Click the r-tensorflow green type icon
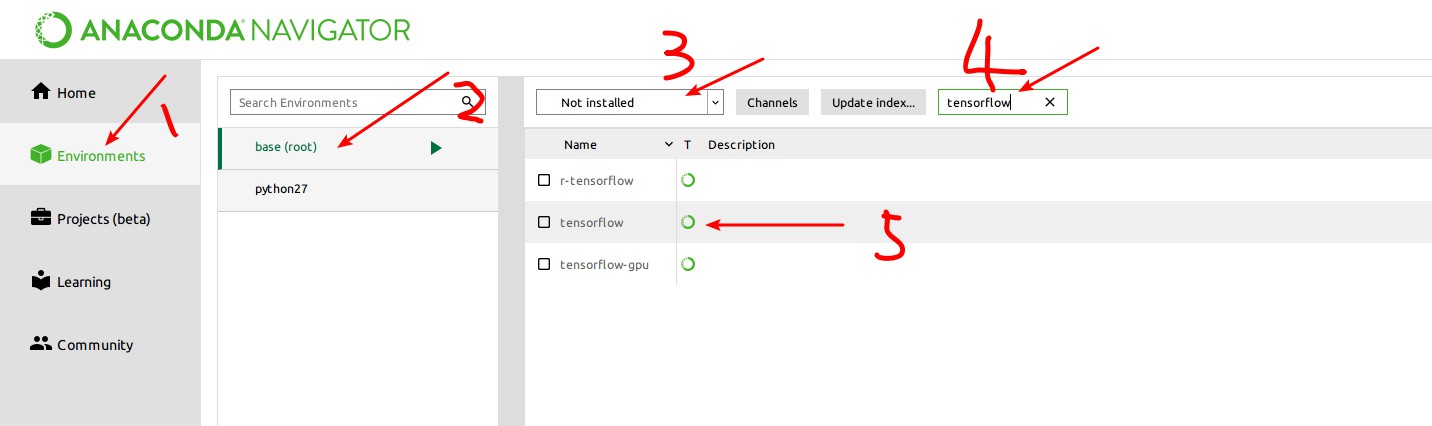The height and width of the screenshot is (426, 1432). click(688, 180)
